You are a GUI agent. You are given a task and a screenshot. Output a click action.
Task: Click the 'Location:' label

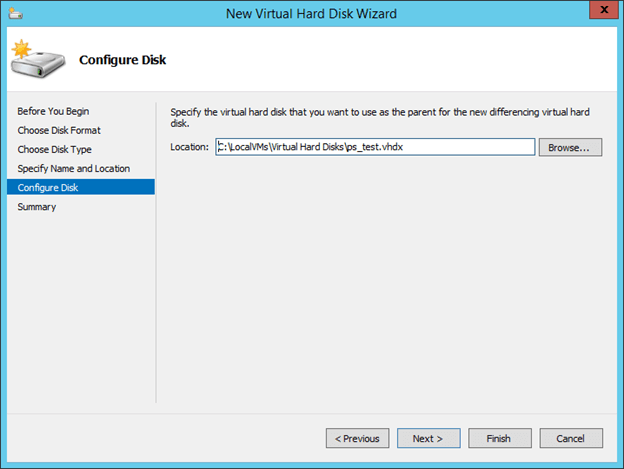(x=190, y=147)
